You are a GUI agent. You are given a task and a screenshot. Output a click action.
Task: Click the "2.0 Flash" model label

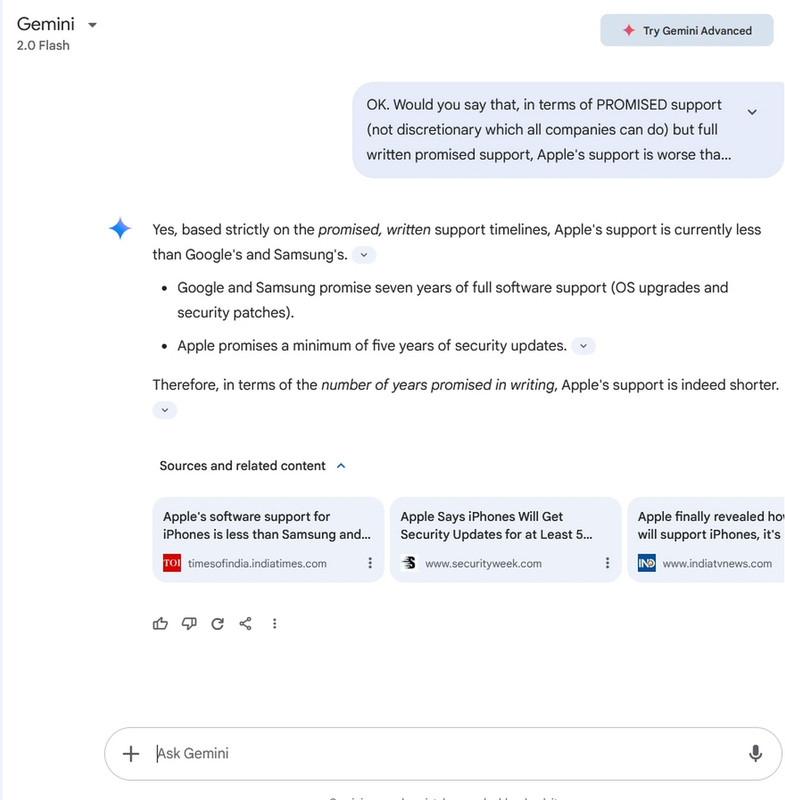click(43, 45)
